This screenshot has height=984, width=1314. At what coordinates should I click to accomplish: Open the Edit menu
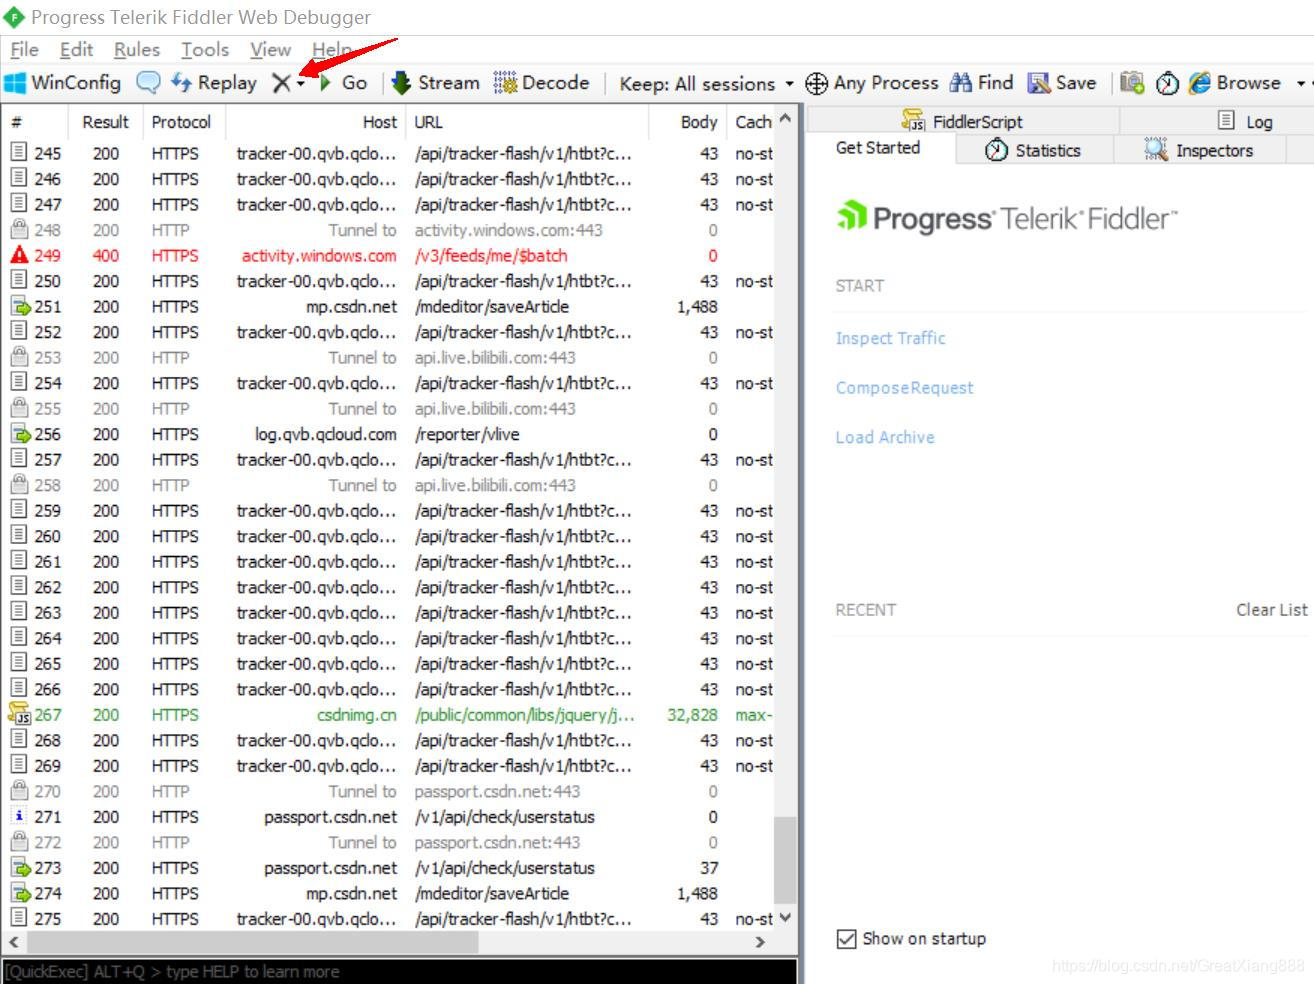tap(76, 49)
